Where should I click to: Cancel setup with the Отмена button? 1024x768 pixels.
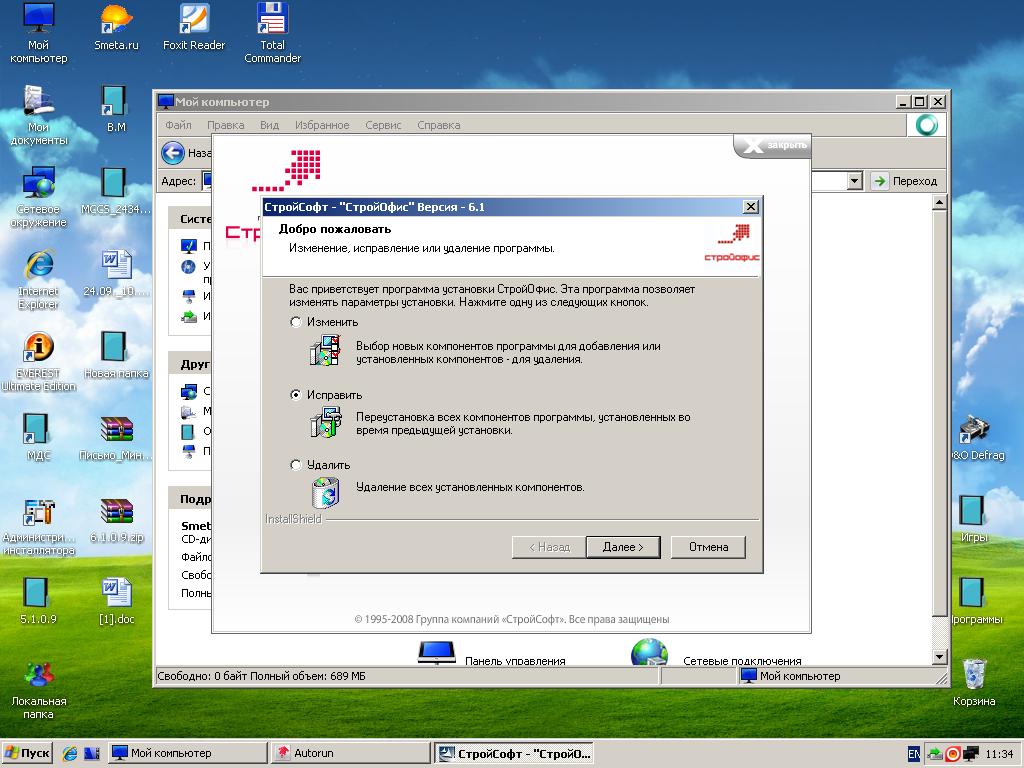[x=709, y=547]
